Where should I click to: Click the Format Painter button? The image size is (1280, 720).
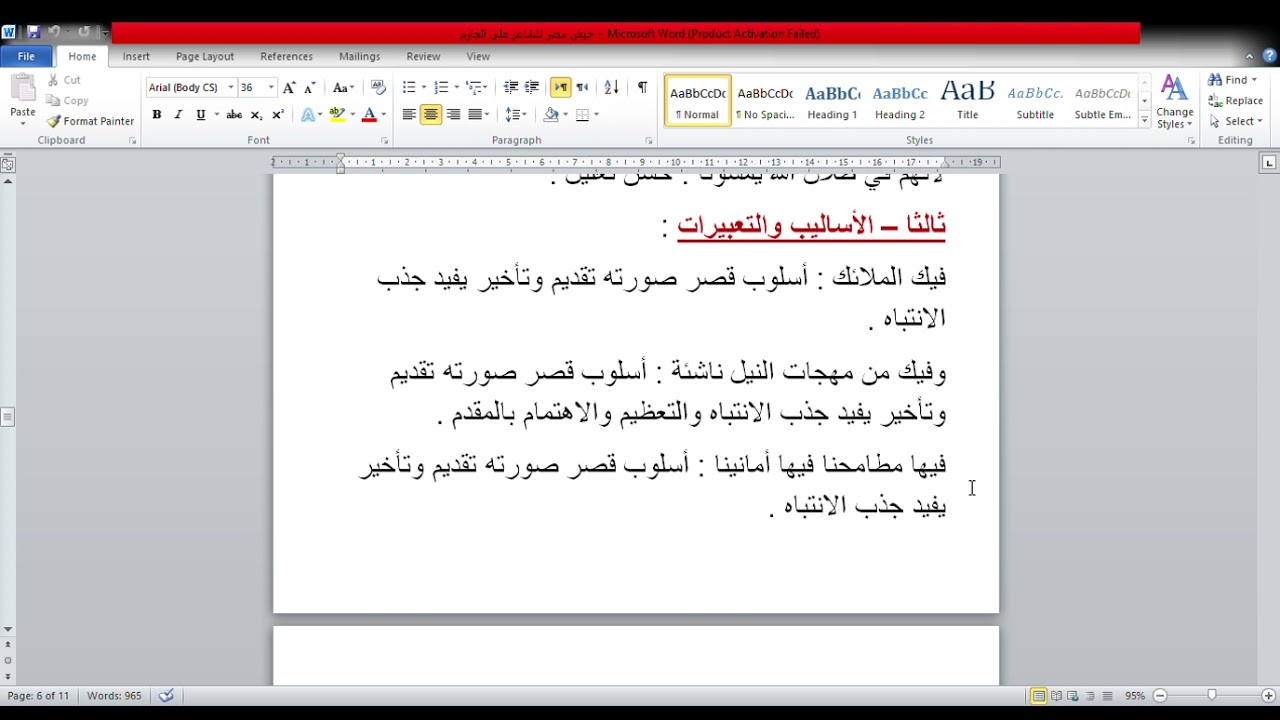click(90, 121)
